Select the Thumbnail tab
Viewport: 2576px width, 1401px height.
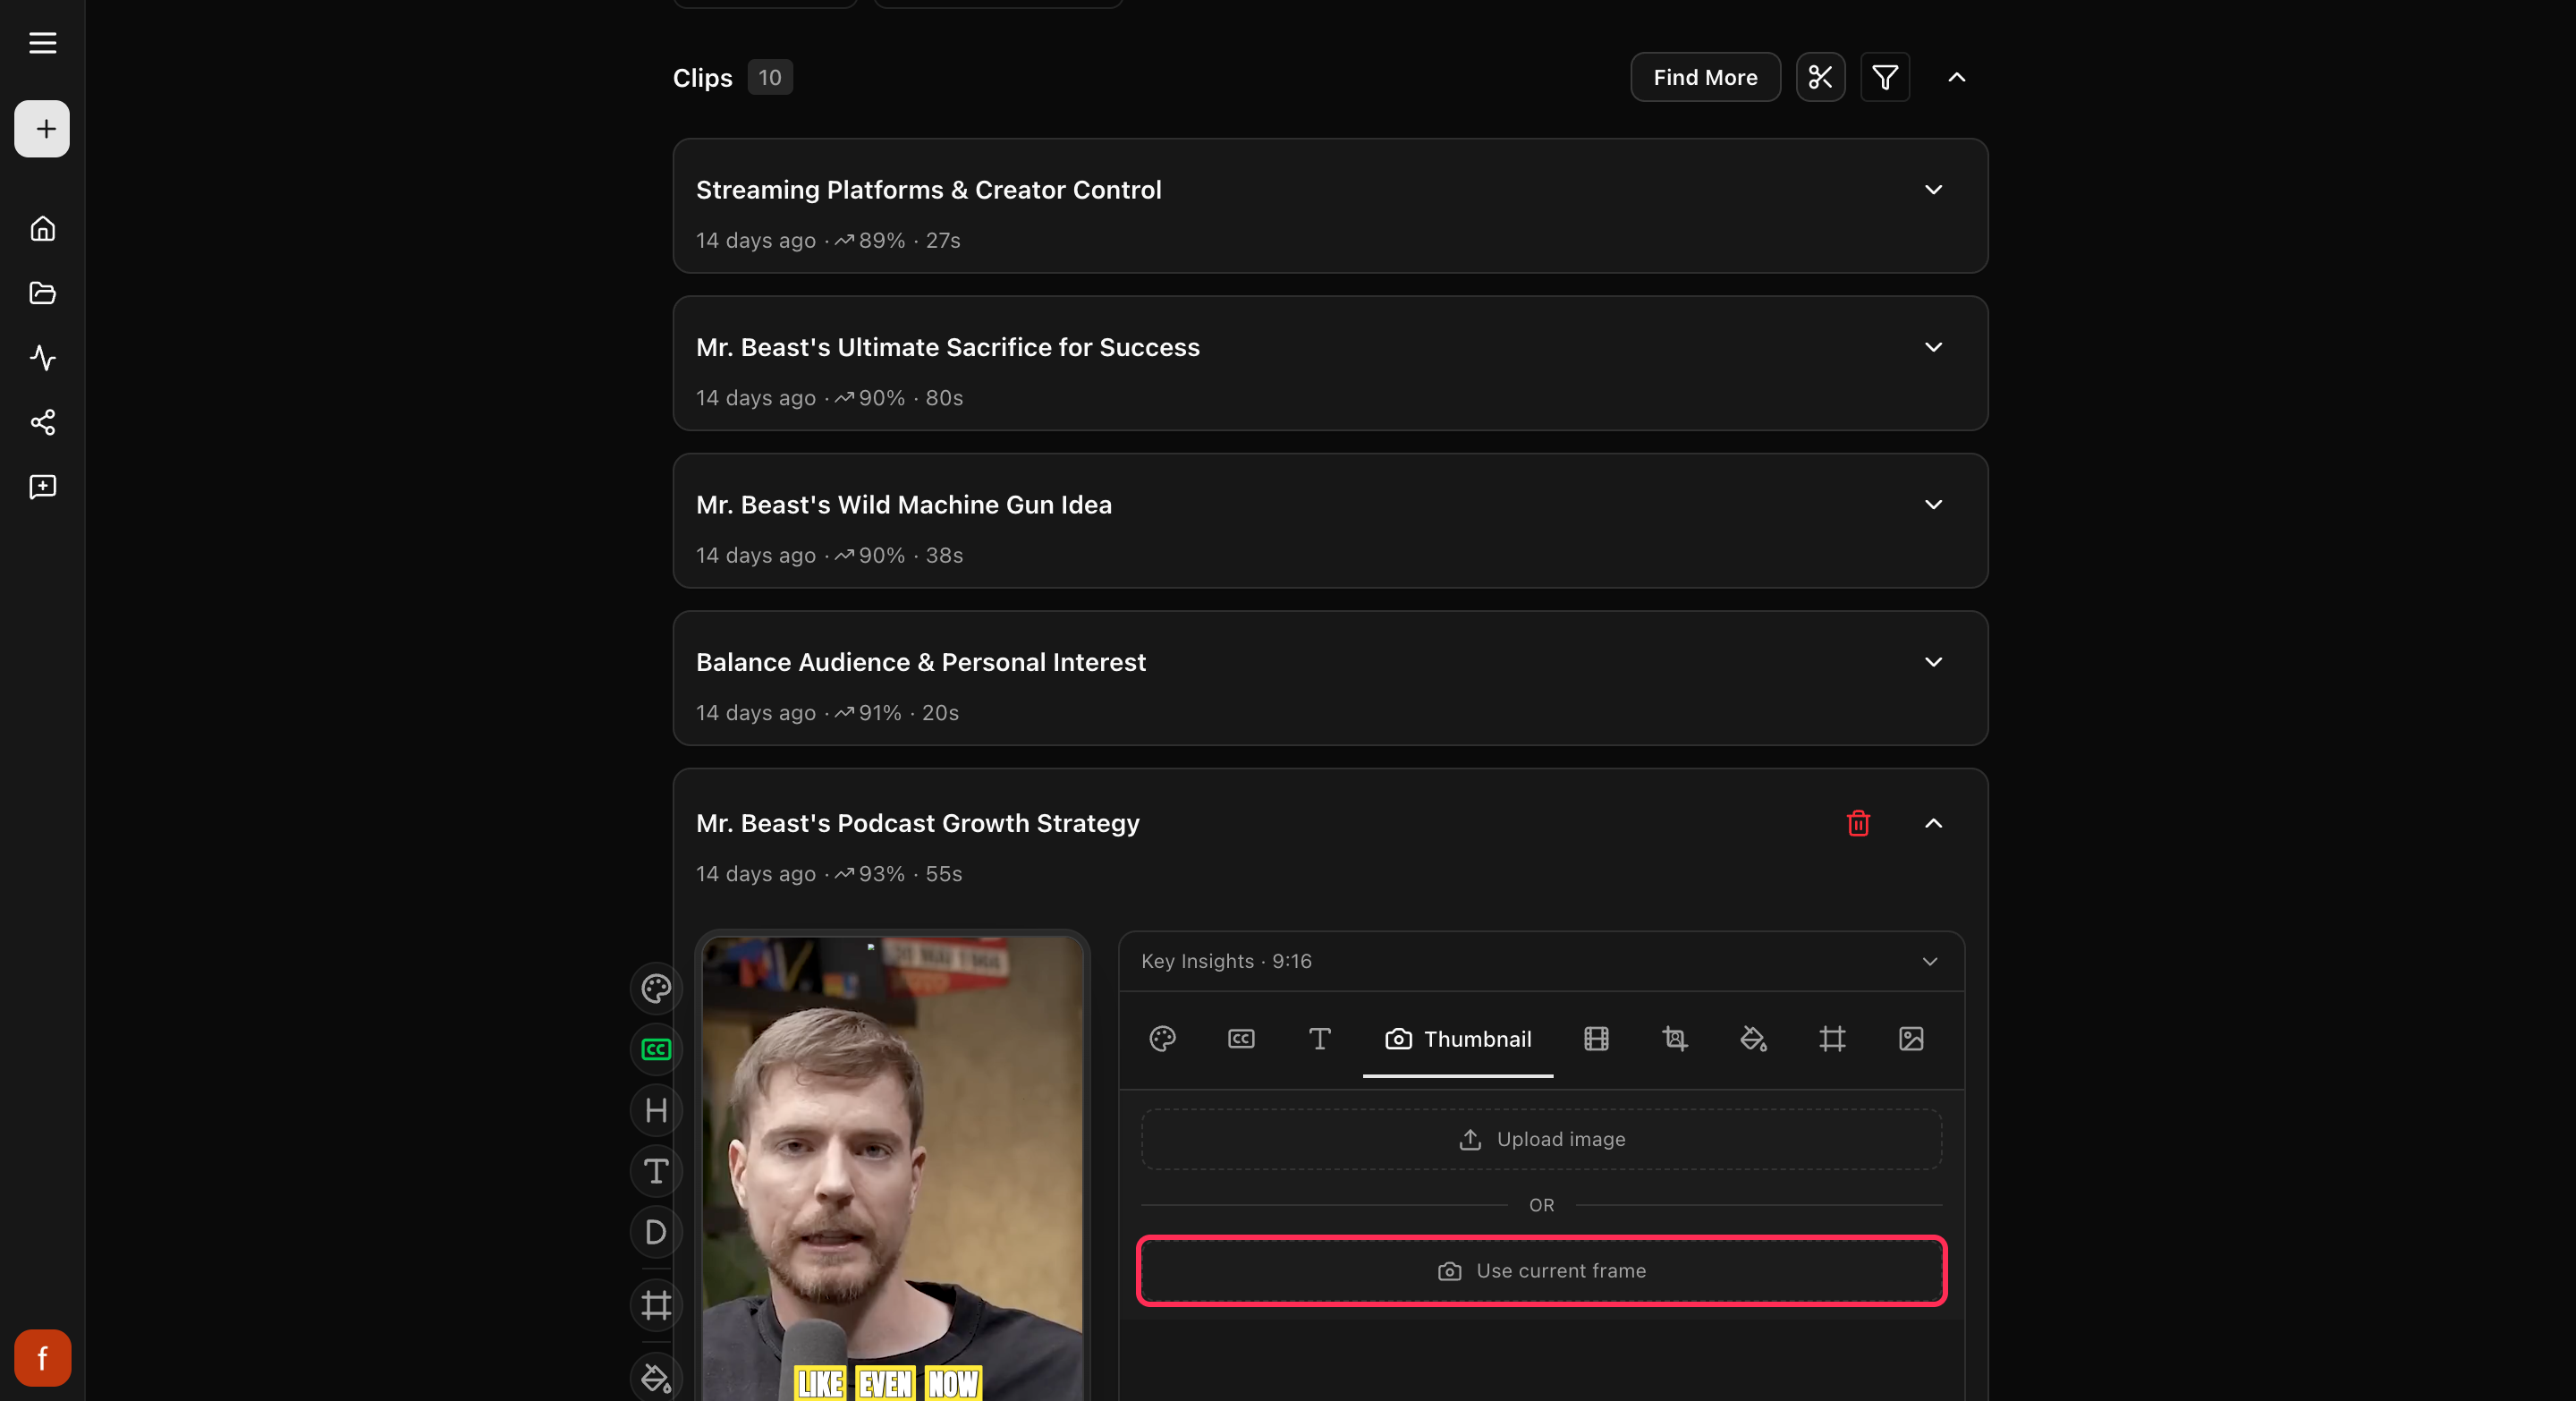1458,1039
